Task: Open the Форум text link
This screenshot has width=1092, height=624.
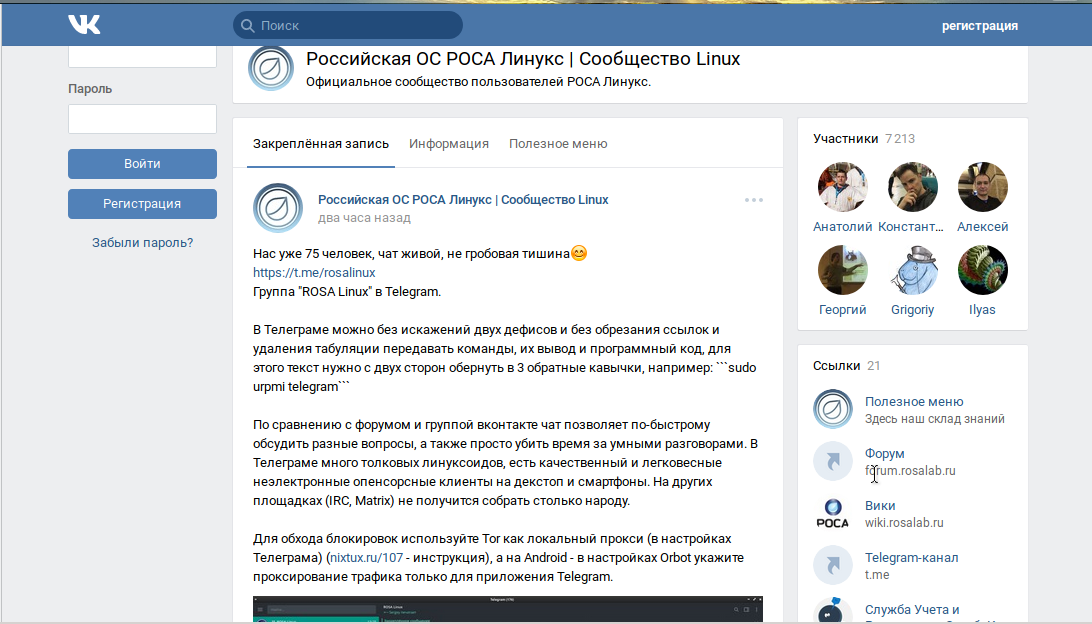Action: [884, 453]
